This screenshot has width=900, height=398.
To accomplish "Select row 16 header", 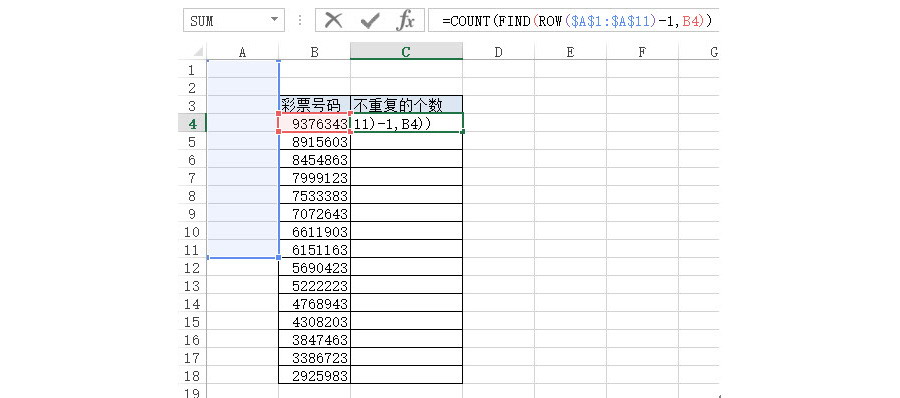I will [x=192, y=339].
